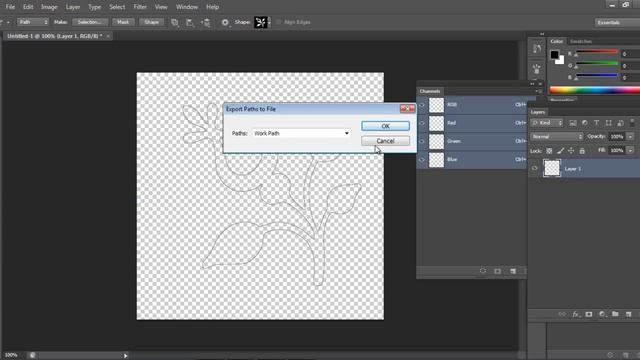Open the File menu
The image size is (640, 360).
10,7
